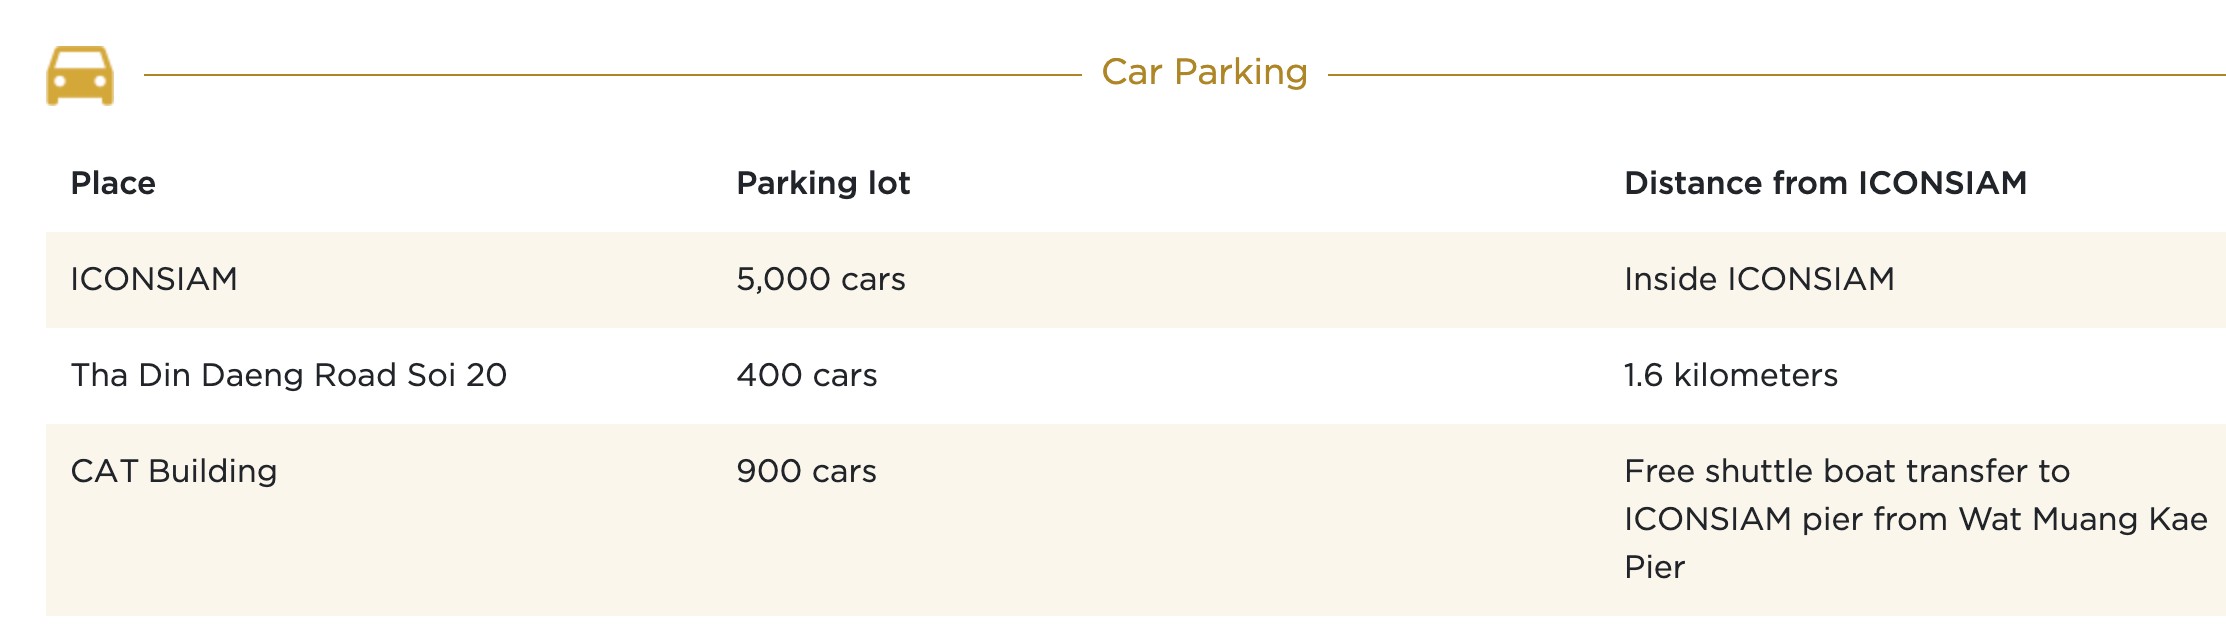Click the 1.6 kilometers distance cell
Image resolution: width=2226 pixels, height=640 pixels.
(1731, 375)
